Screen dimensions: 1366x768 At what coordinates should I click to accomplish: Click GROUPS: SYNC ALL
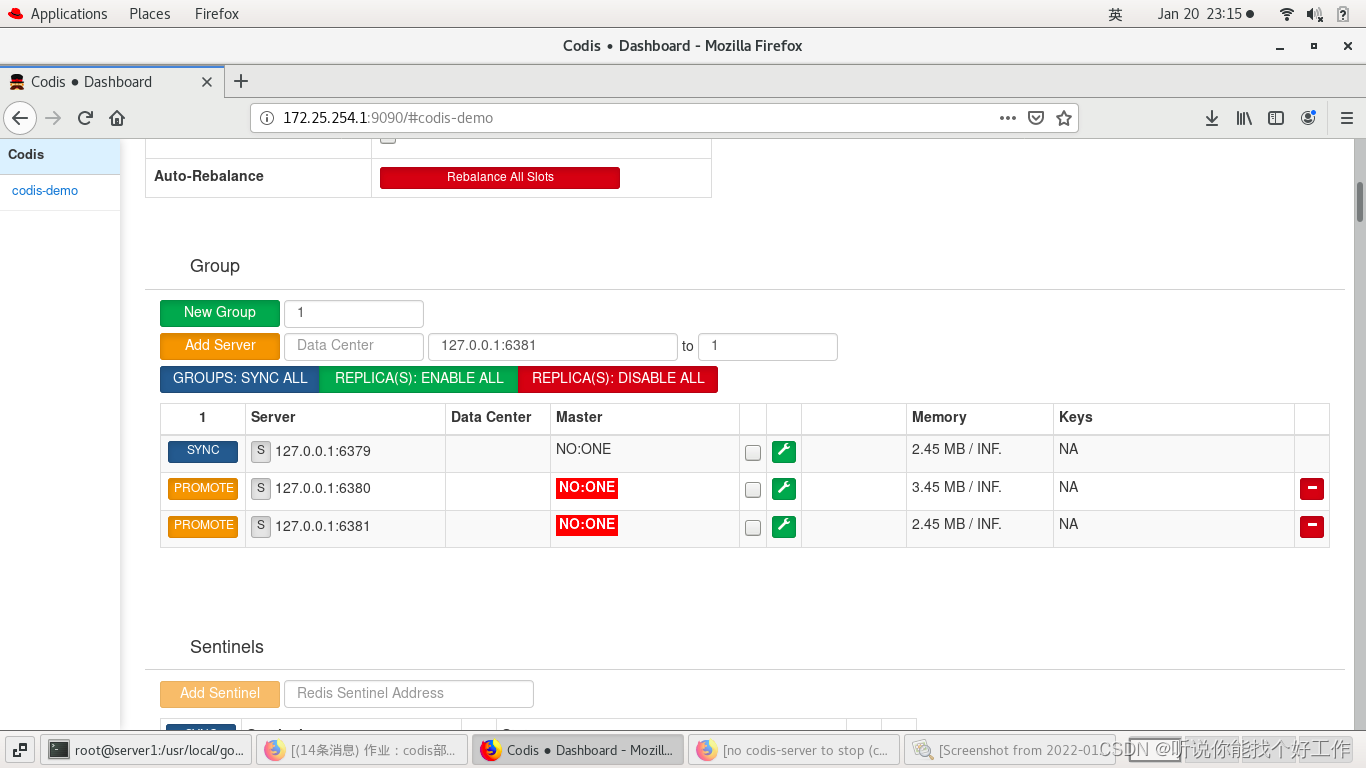pyautogui.click(x=240, y=379)
